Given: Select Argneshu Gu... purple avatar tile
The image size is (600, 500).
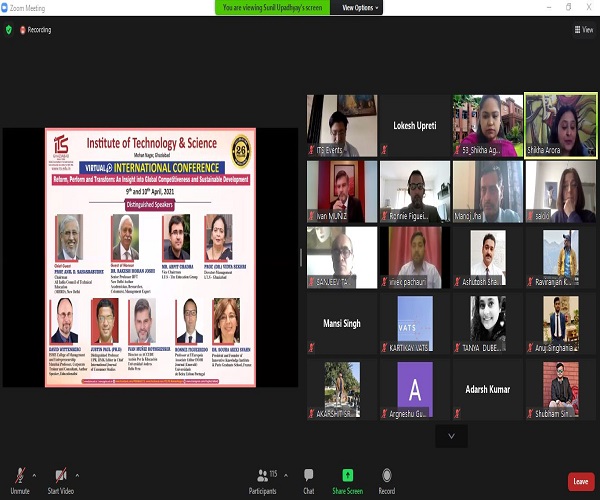Looking at the screenshot, I should coord(415,389).
